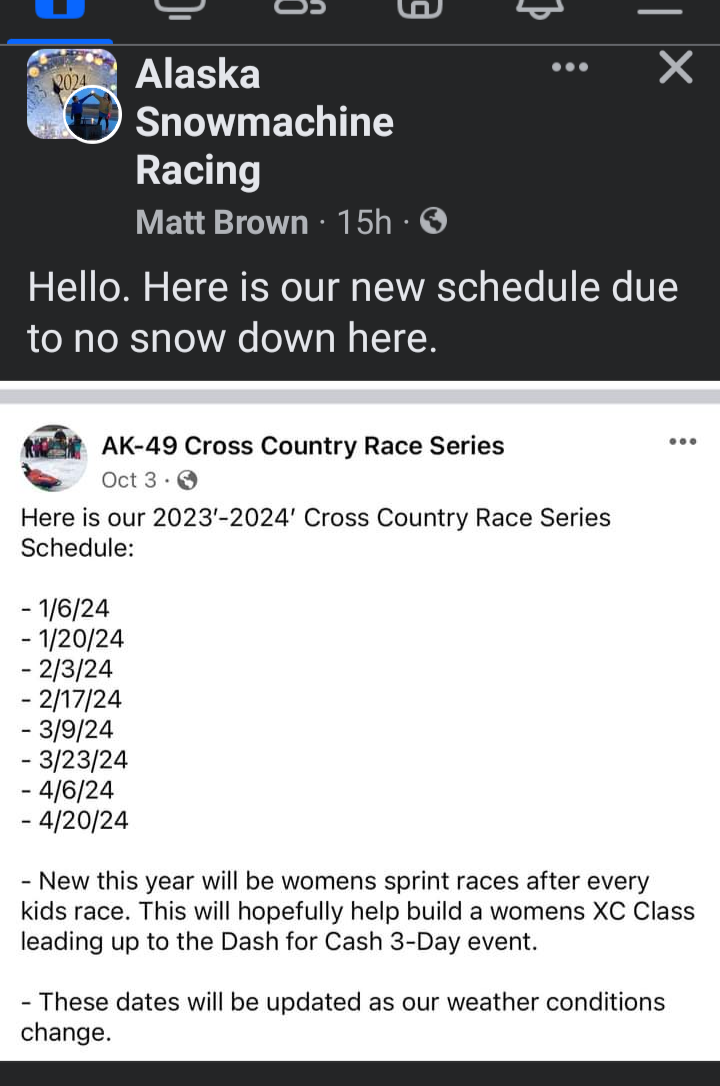720x1086 pixels.
Task: Open the Oct 3 post timestamp
Action: point(129,480)
